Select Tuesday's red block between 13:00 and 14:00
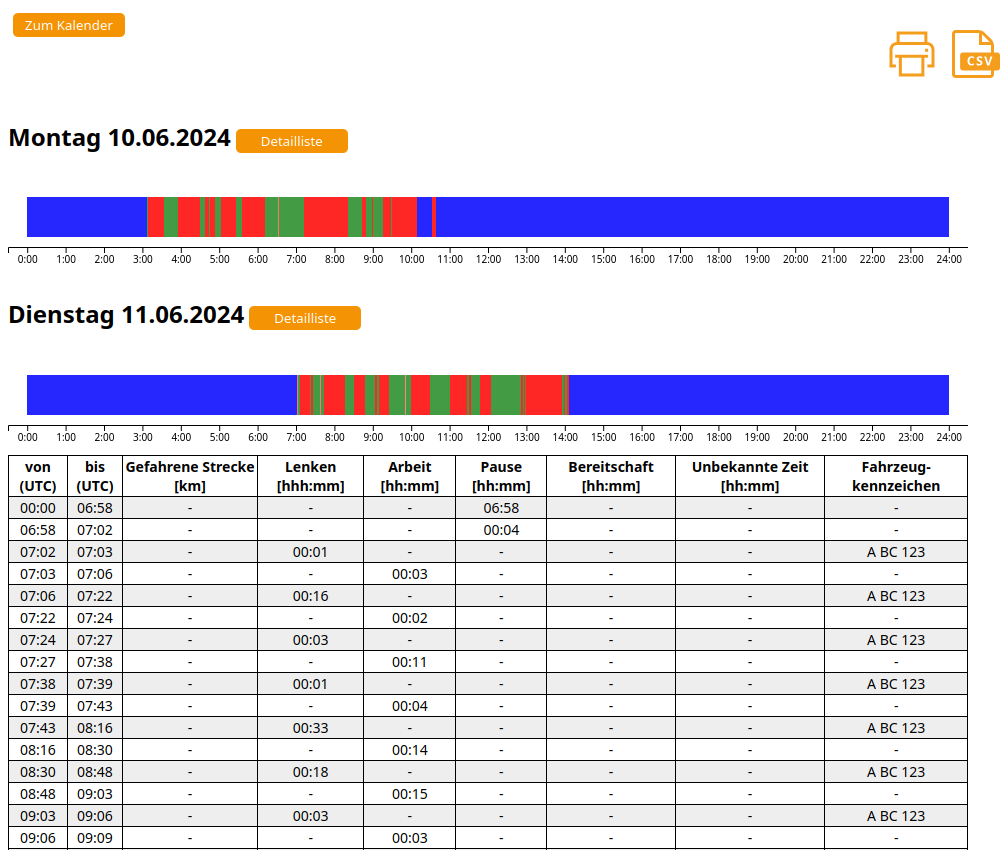This screenshot has width=1003, height=850. [x=543, y=395]
